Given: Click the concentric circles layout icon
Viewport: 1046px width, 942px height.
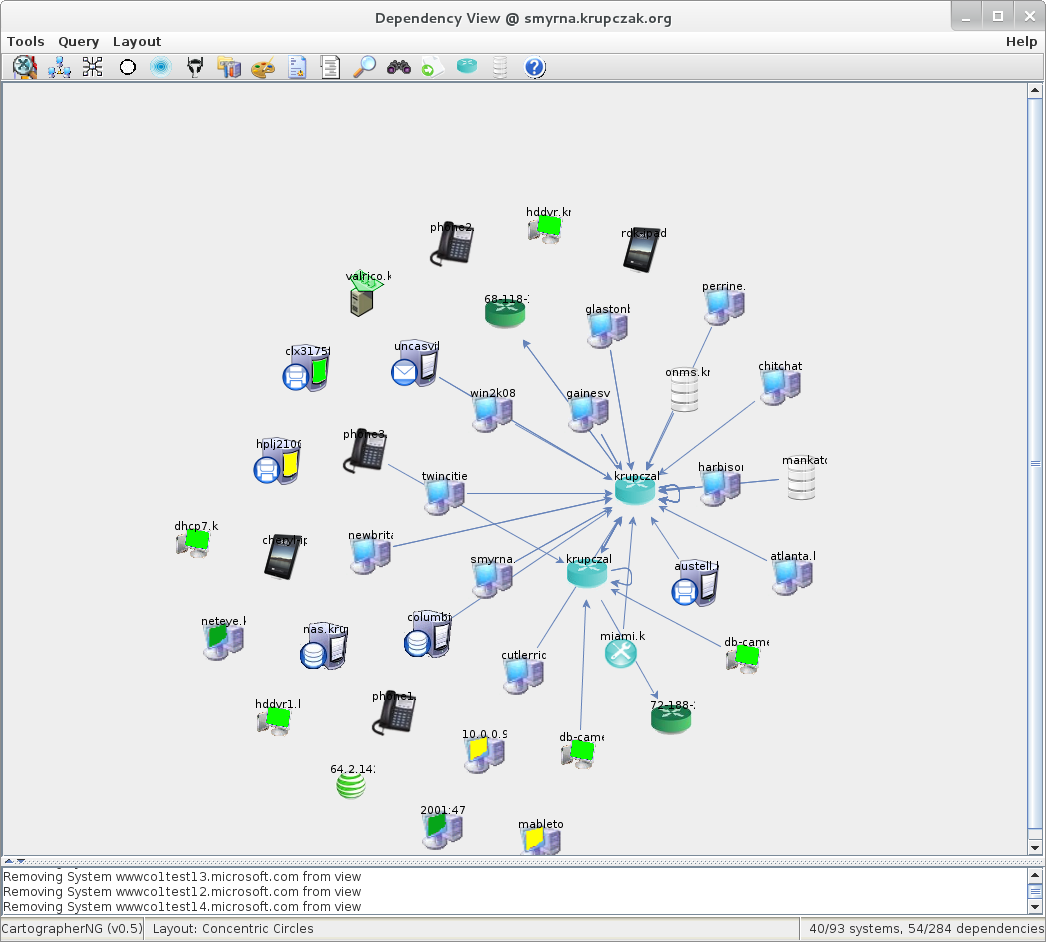Looking at the screenshot, I should point(160,67).
